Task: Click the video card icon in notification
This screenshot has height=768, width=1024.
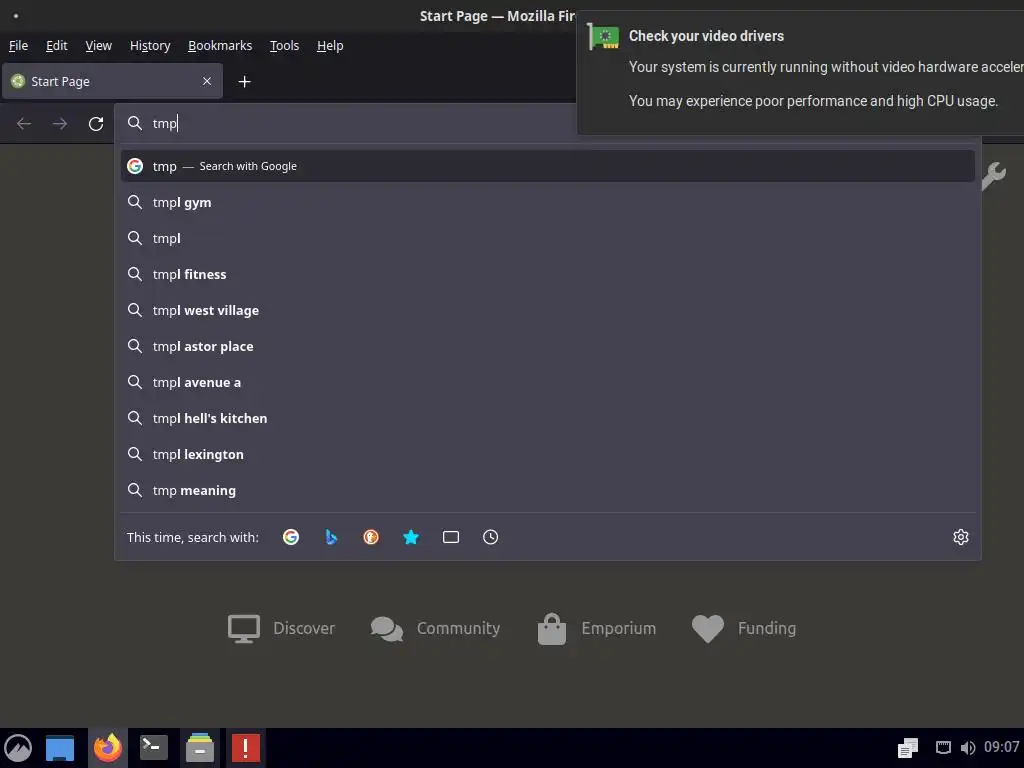Action: tap(603, 37)
